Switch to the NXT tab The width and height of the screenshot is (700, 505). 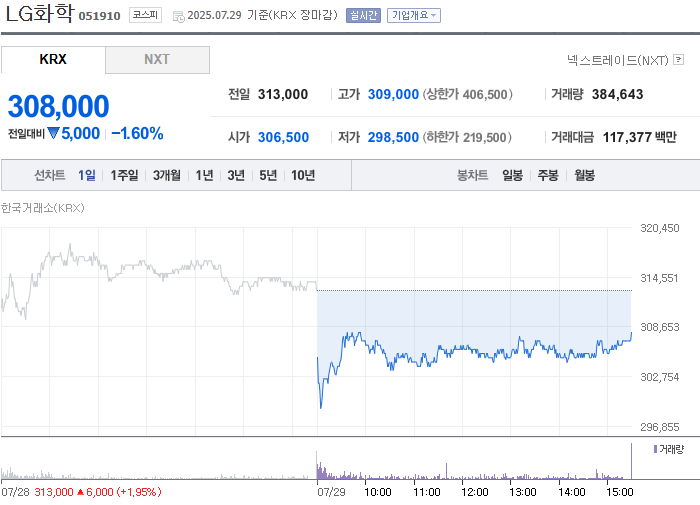click(x=157, y=59)
